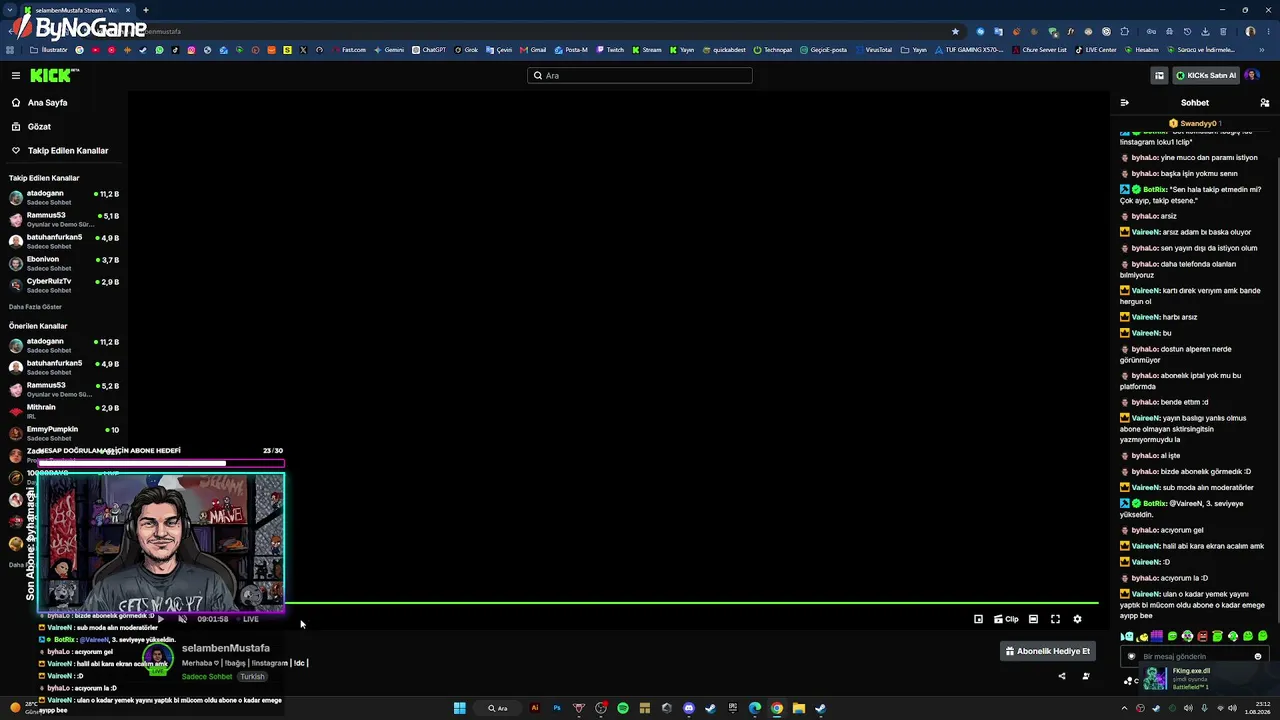The height and width of the screenshot is (720, 1280).
Task: Click Sadece Sohbet category link
Action: (x=207, y=677)
